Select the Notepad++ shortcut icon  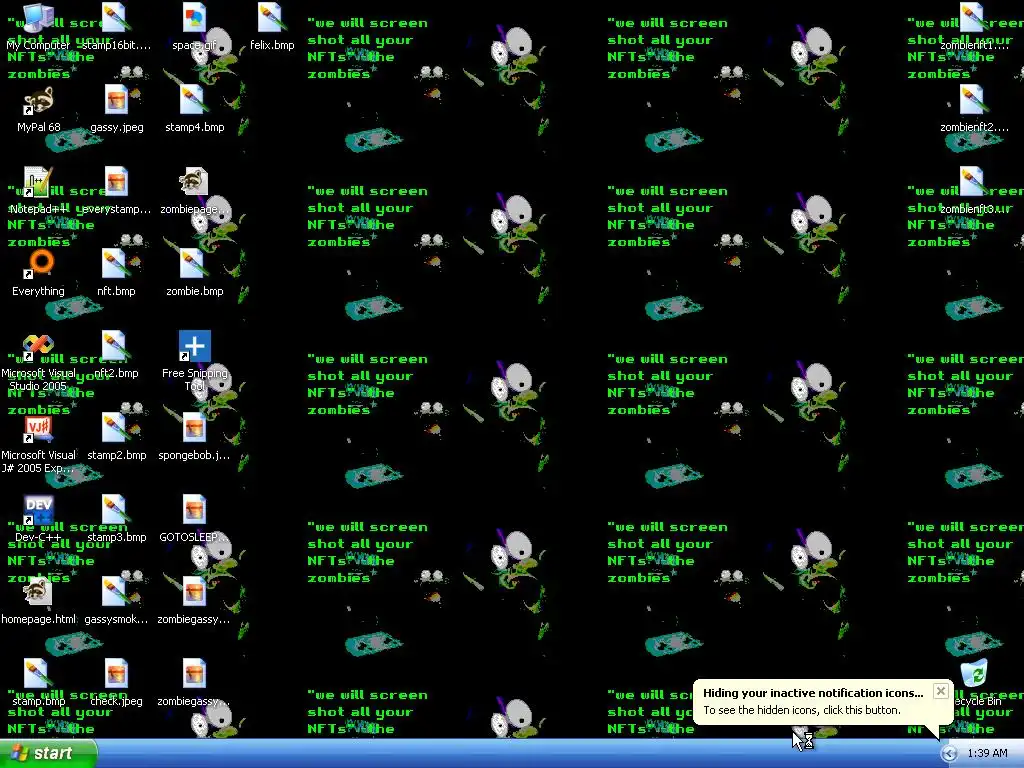[38, 182]
